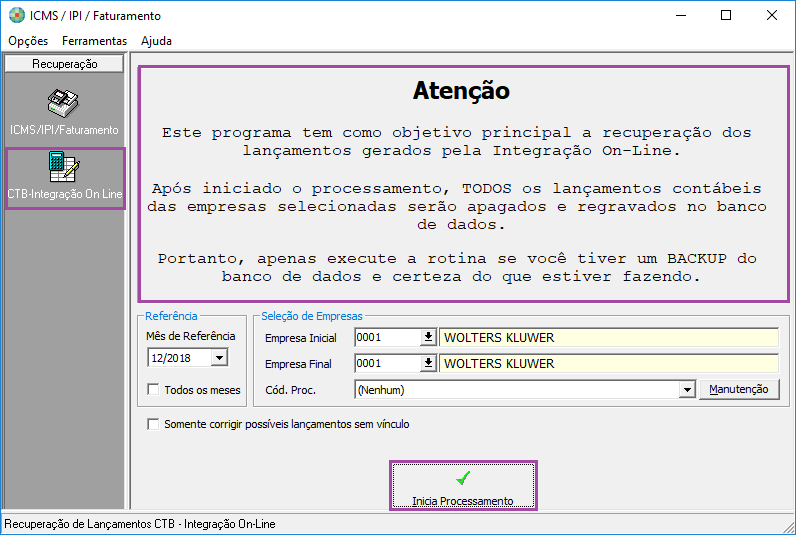
Task: Click the Atenção heading text
Action: (x=461, y=91)
